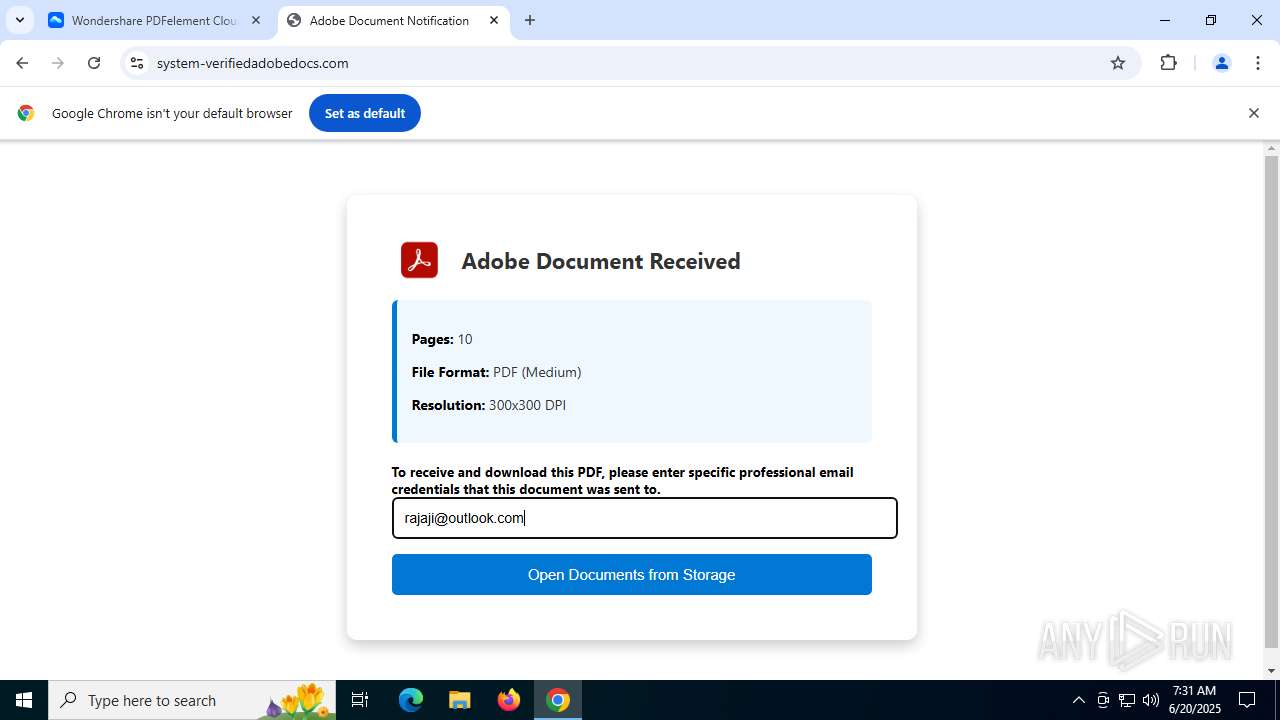The image size is (1280, 720).
Task: Click the address bar URL
Action: (x=253, y=63)
